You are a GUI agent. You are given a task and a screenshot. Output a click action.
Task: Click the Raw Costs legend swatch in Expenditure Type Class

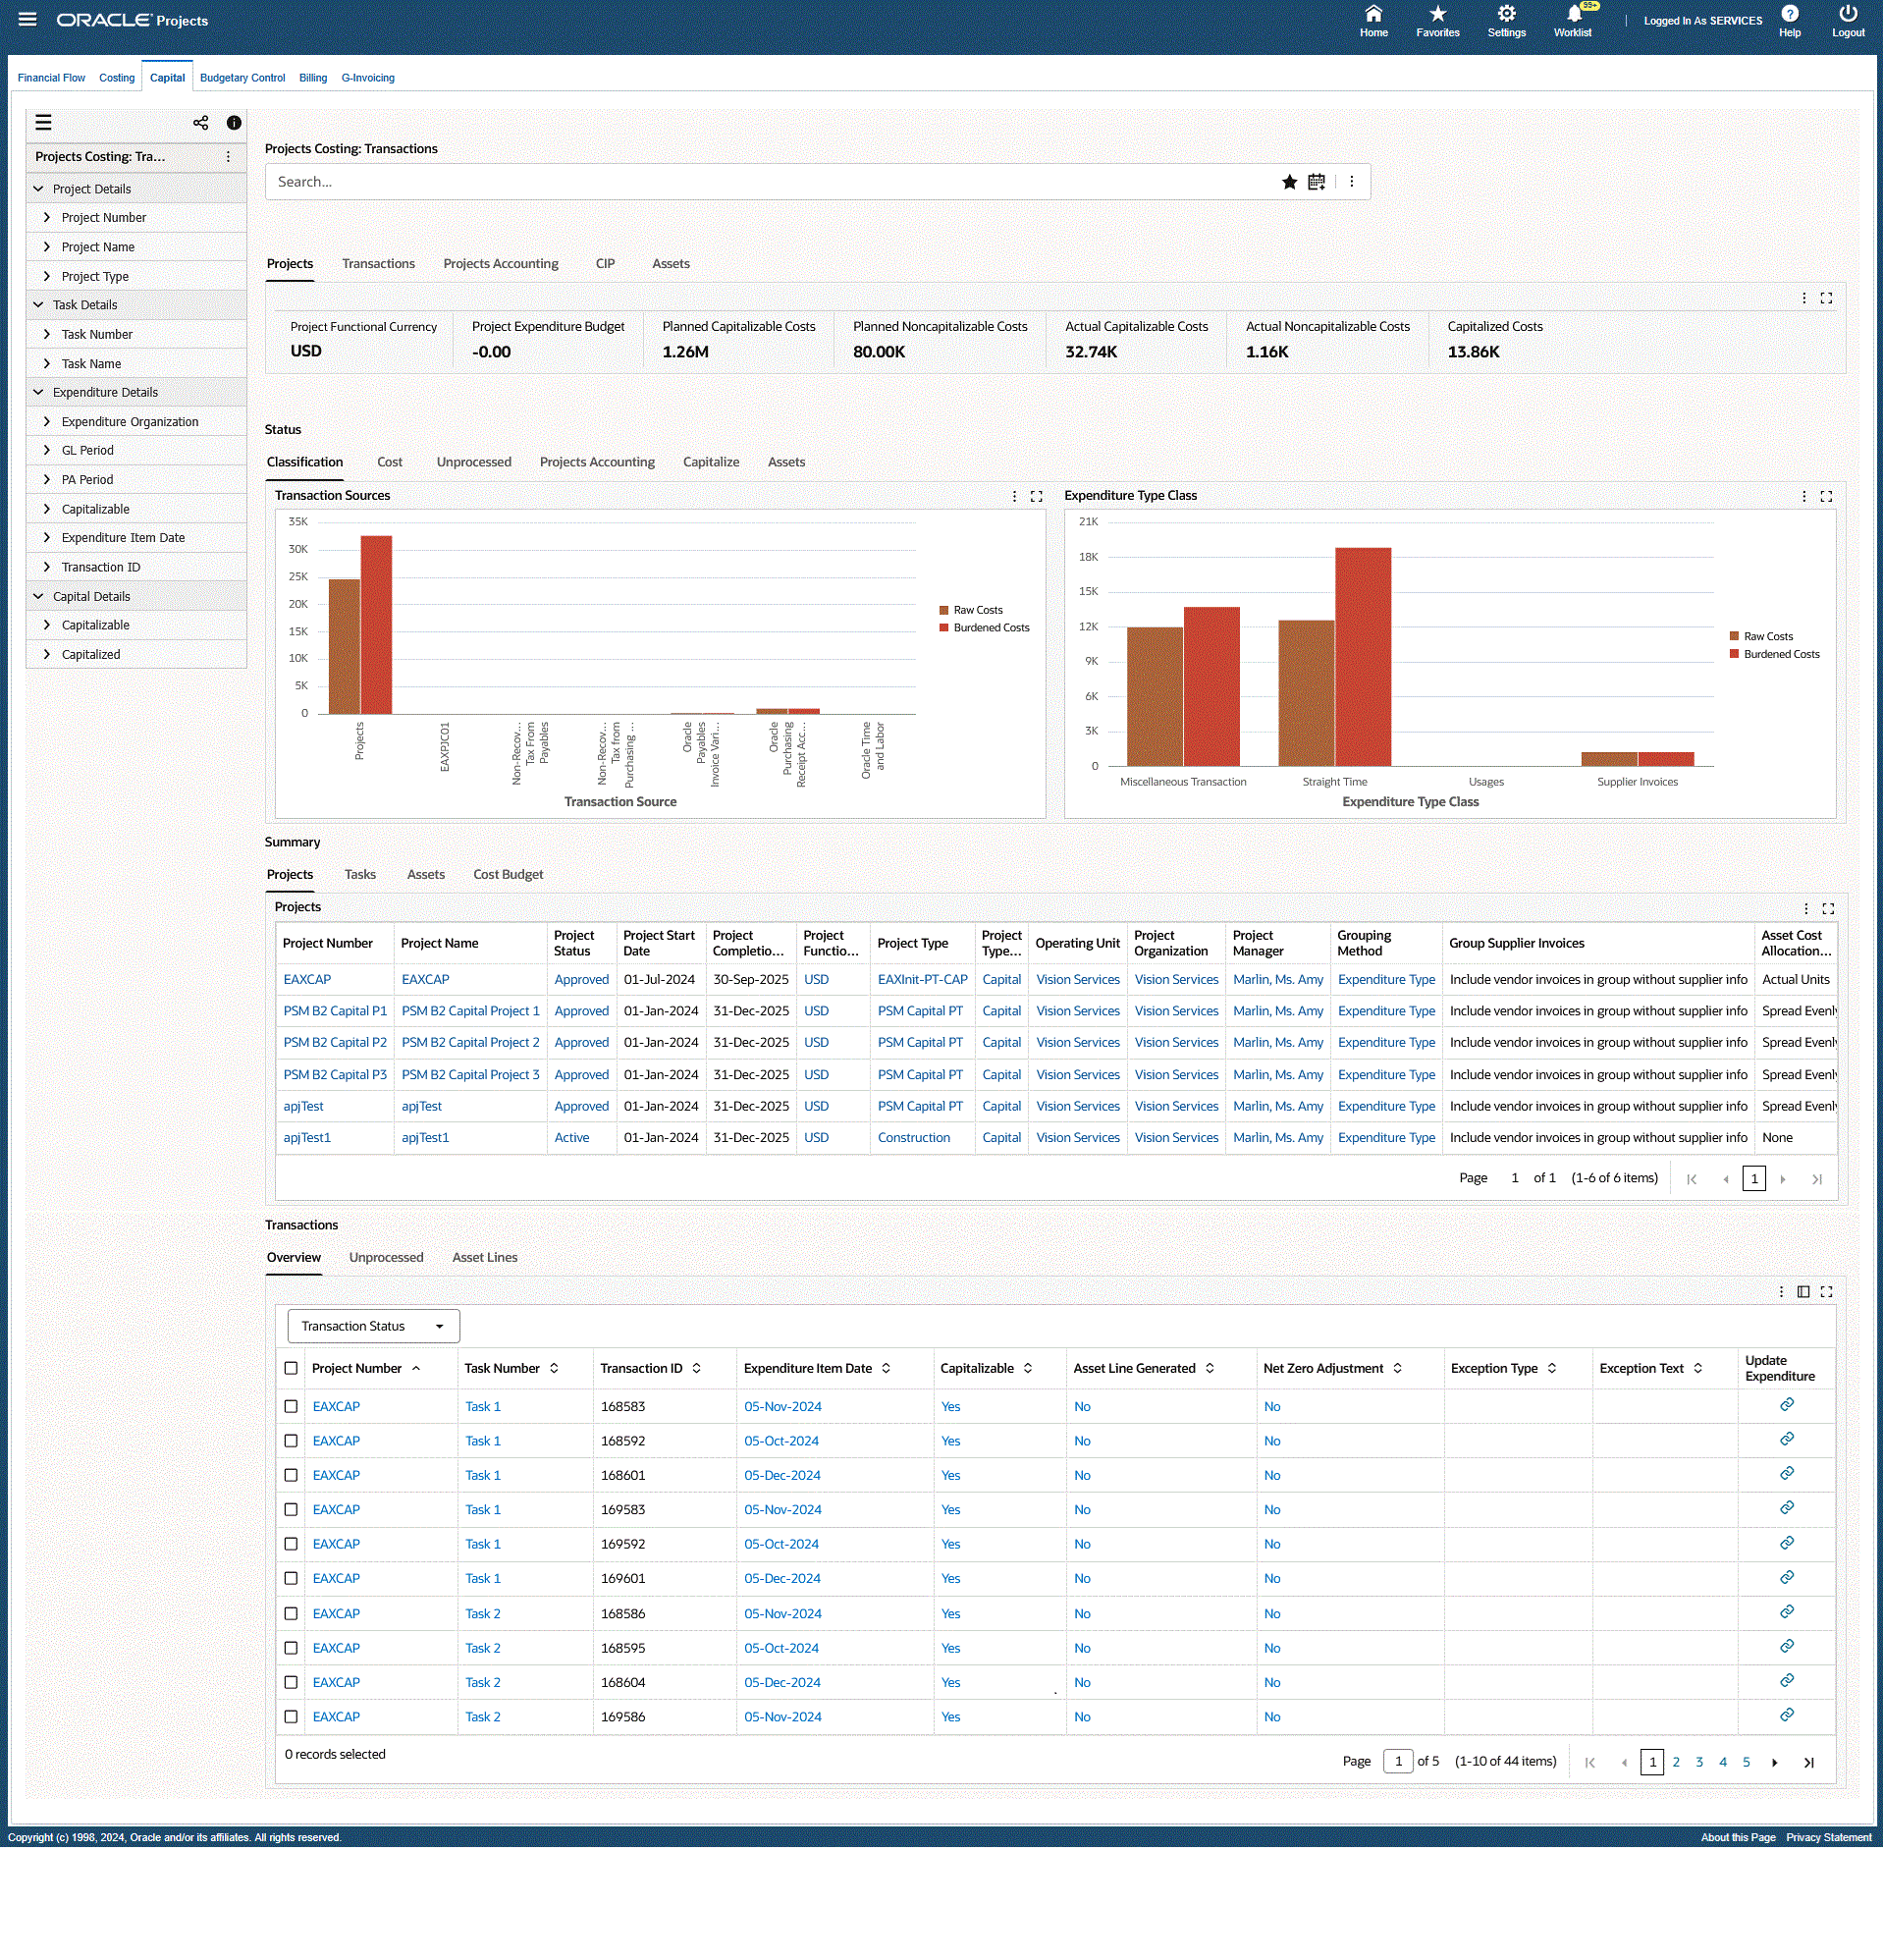click(x=1734, y=636)
